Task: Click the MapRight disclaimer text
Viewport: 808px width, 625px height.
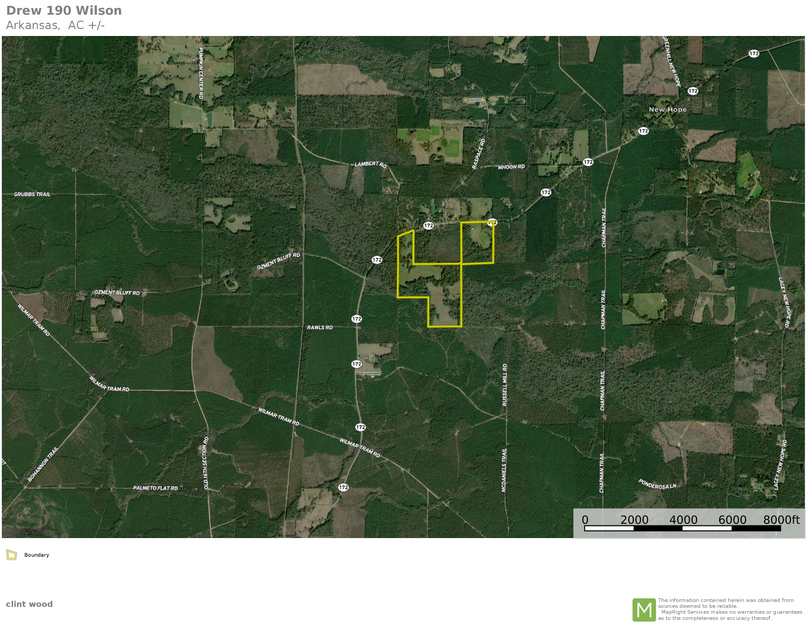Action: click(730, 609)
